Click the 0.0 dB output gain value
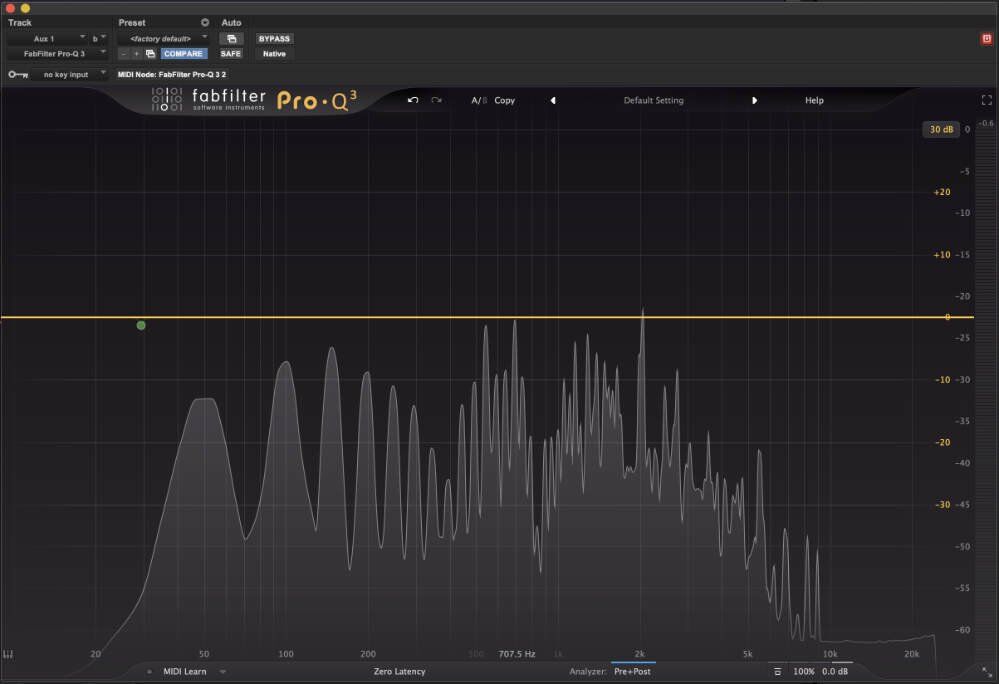This screenshot has height=684, width=999. (835, 671)
